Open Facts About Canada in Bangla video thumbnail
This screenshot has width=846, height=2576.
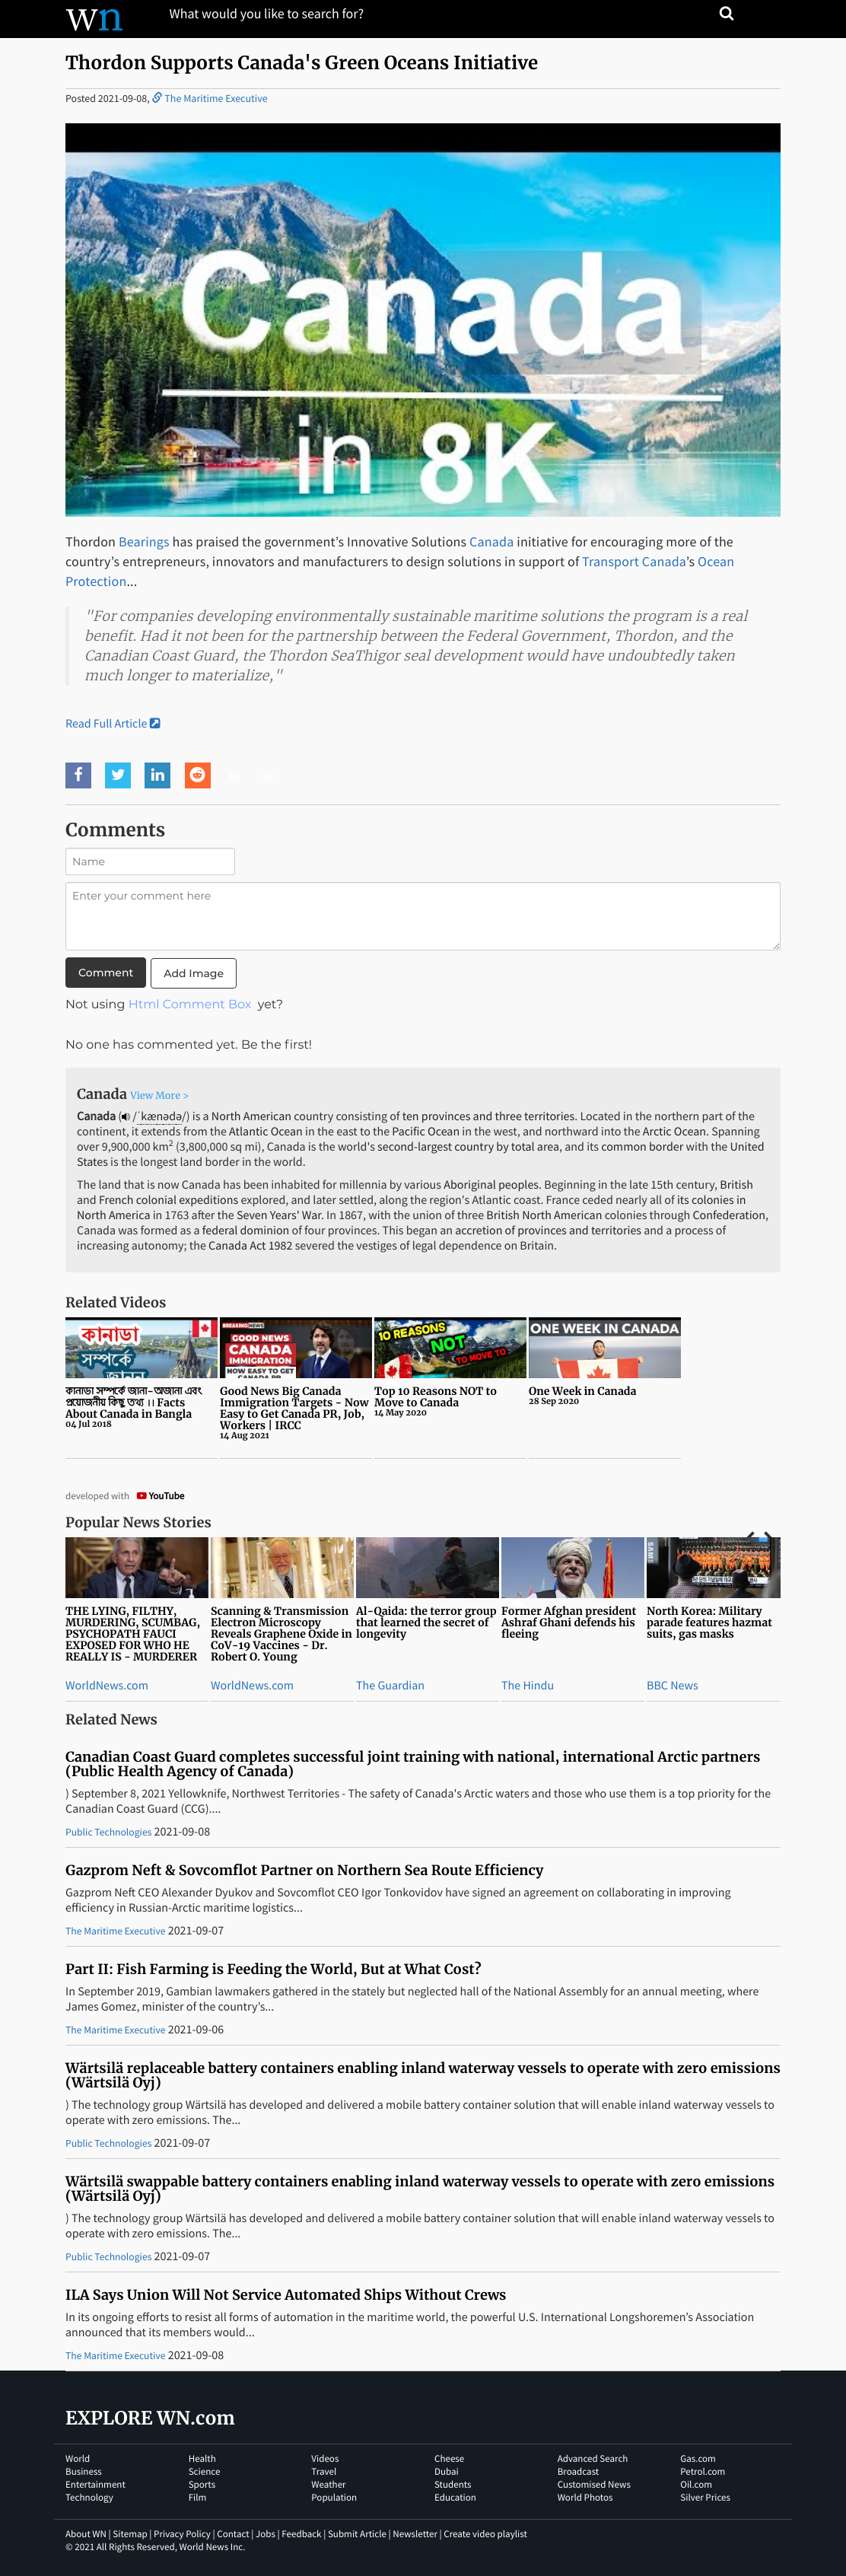coord(141,1347)
